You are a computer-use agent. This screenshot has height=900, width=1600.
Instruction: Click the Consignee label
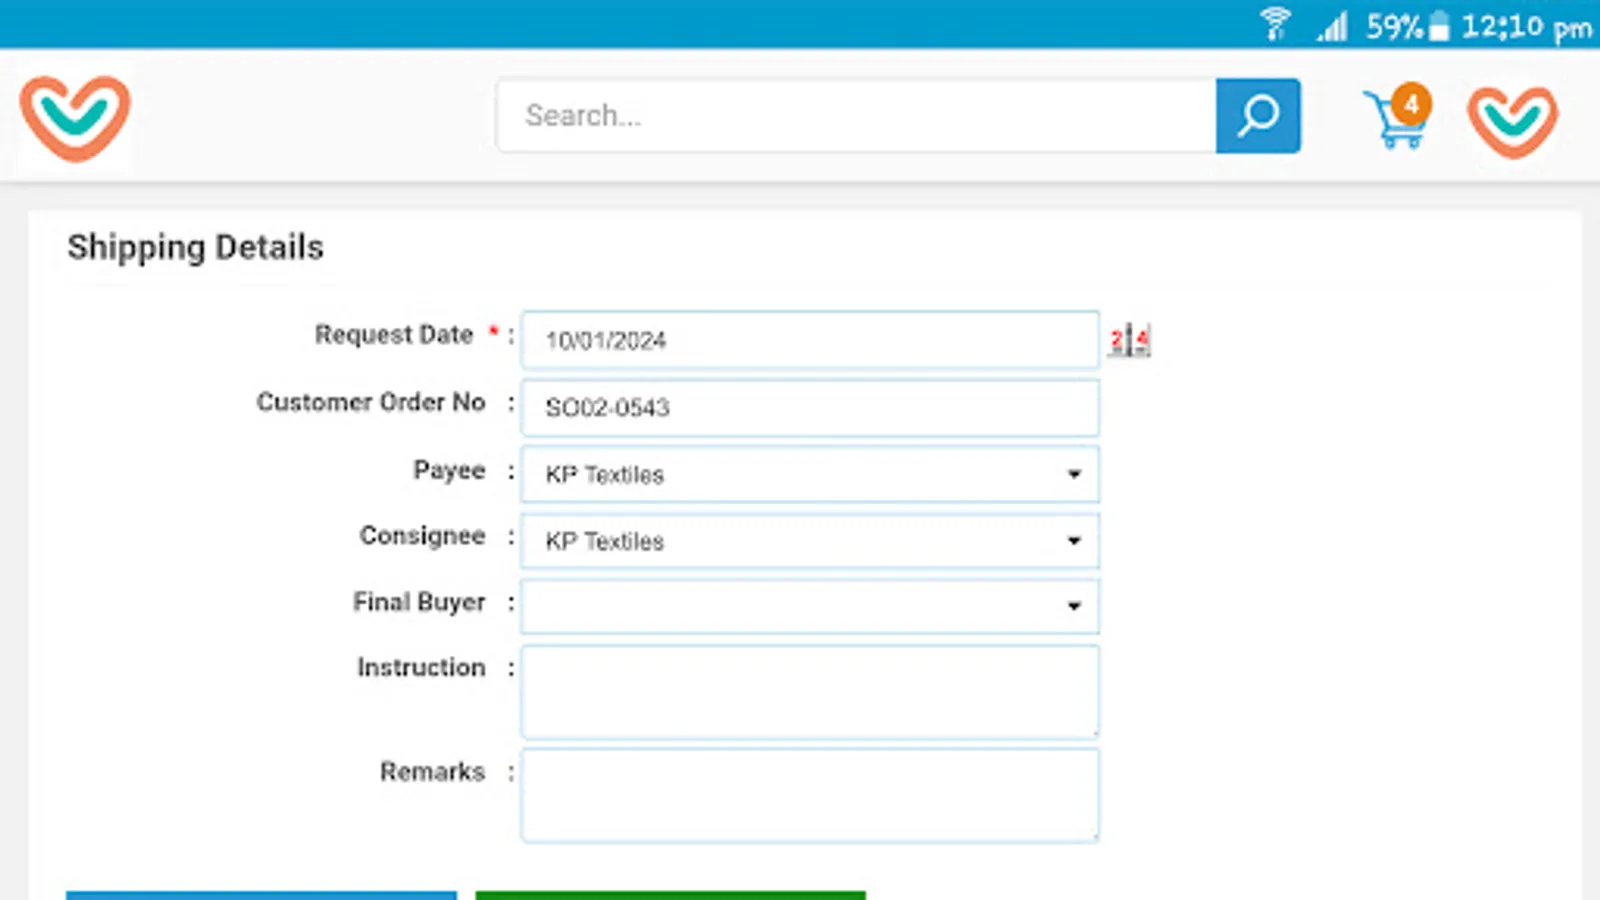422,537
